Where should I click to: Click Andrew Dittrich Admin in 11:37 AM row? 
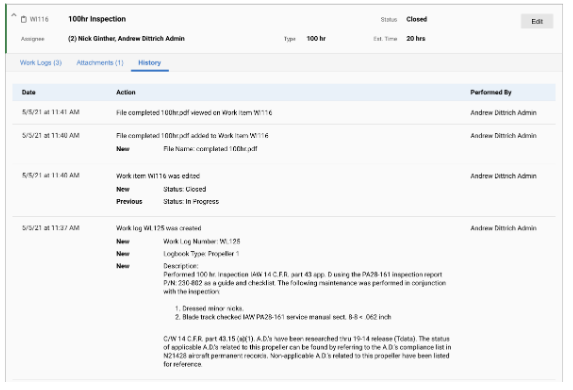click(x=503, y=228)
